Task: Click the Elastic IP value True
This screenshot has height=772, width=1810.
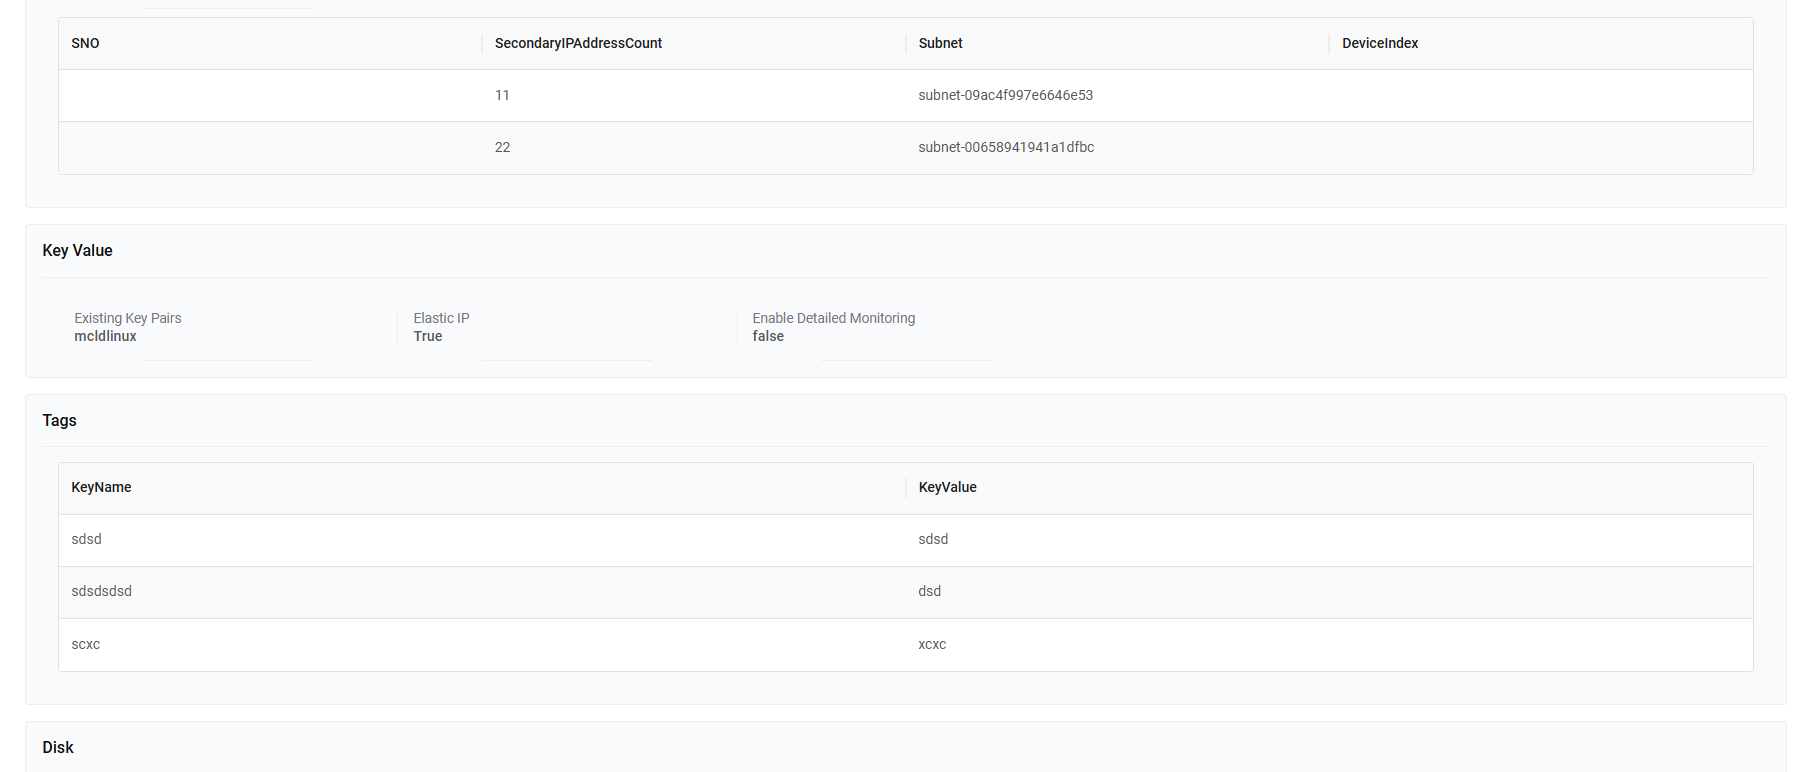Action: click(428, 336)
